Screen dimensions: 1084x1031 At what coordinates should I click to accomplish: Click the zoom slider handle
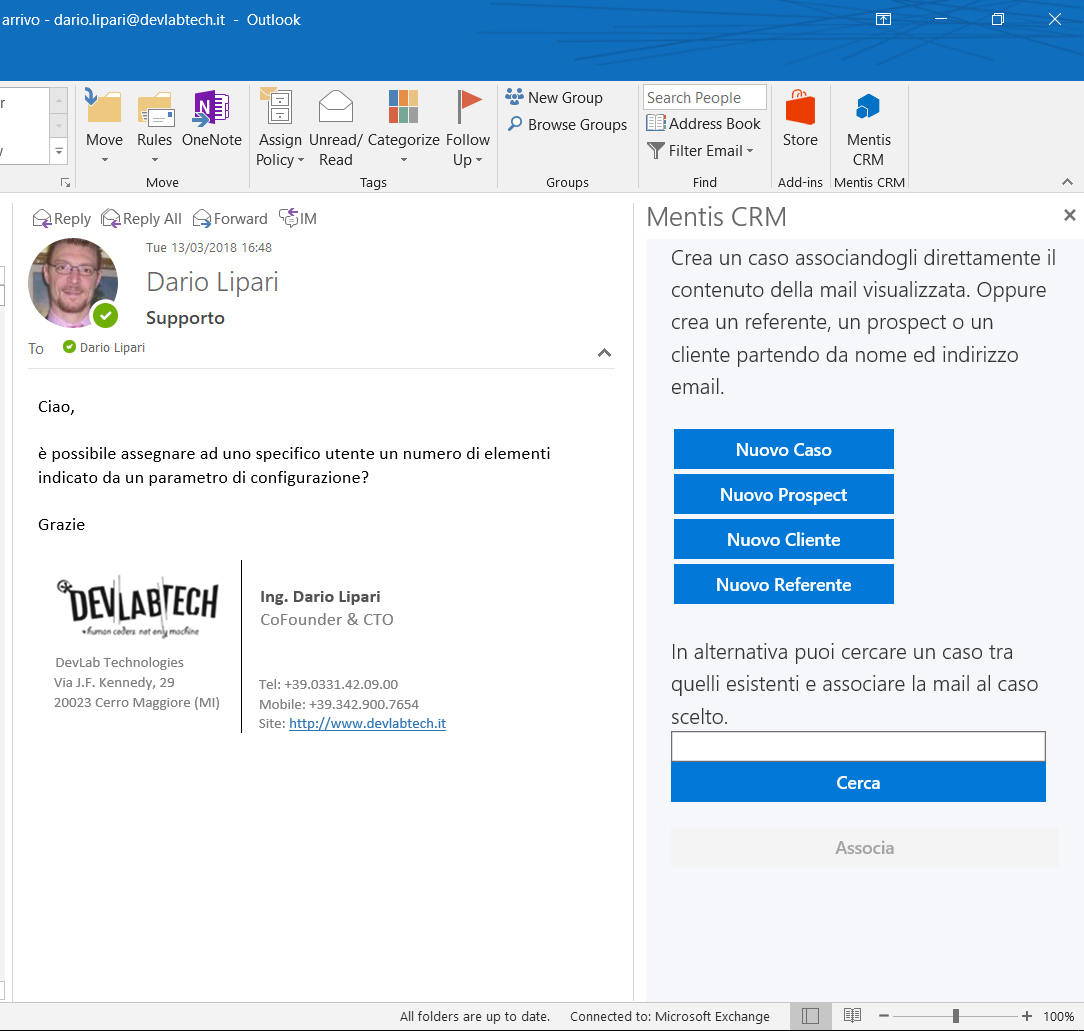pos(955,1016)
